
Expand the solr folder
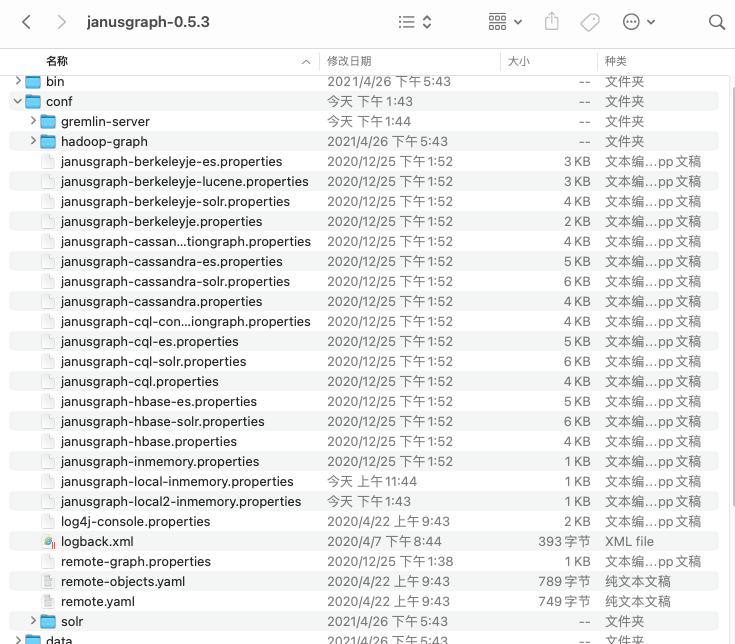pyautogui.click(x=33, y=621)
